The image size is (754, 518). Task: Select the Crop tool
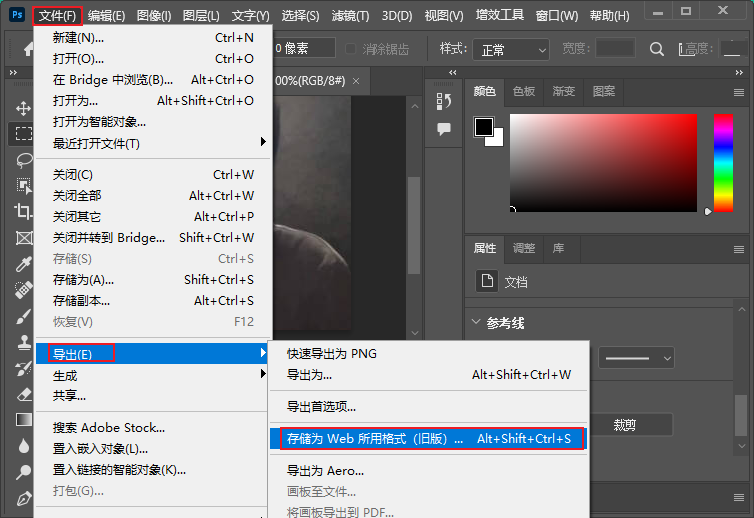[22, 211]
